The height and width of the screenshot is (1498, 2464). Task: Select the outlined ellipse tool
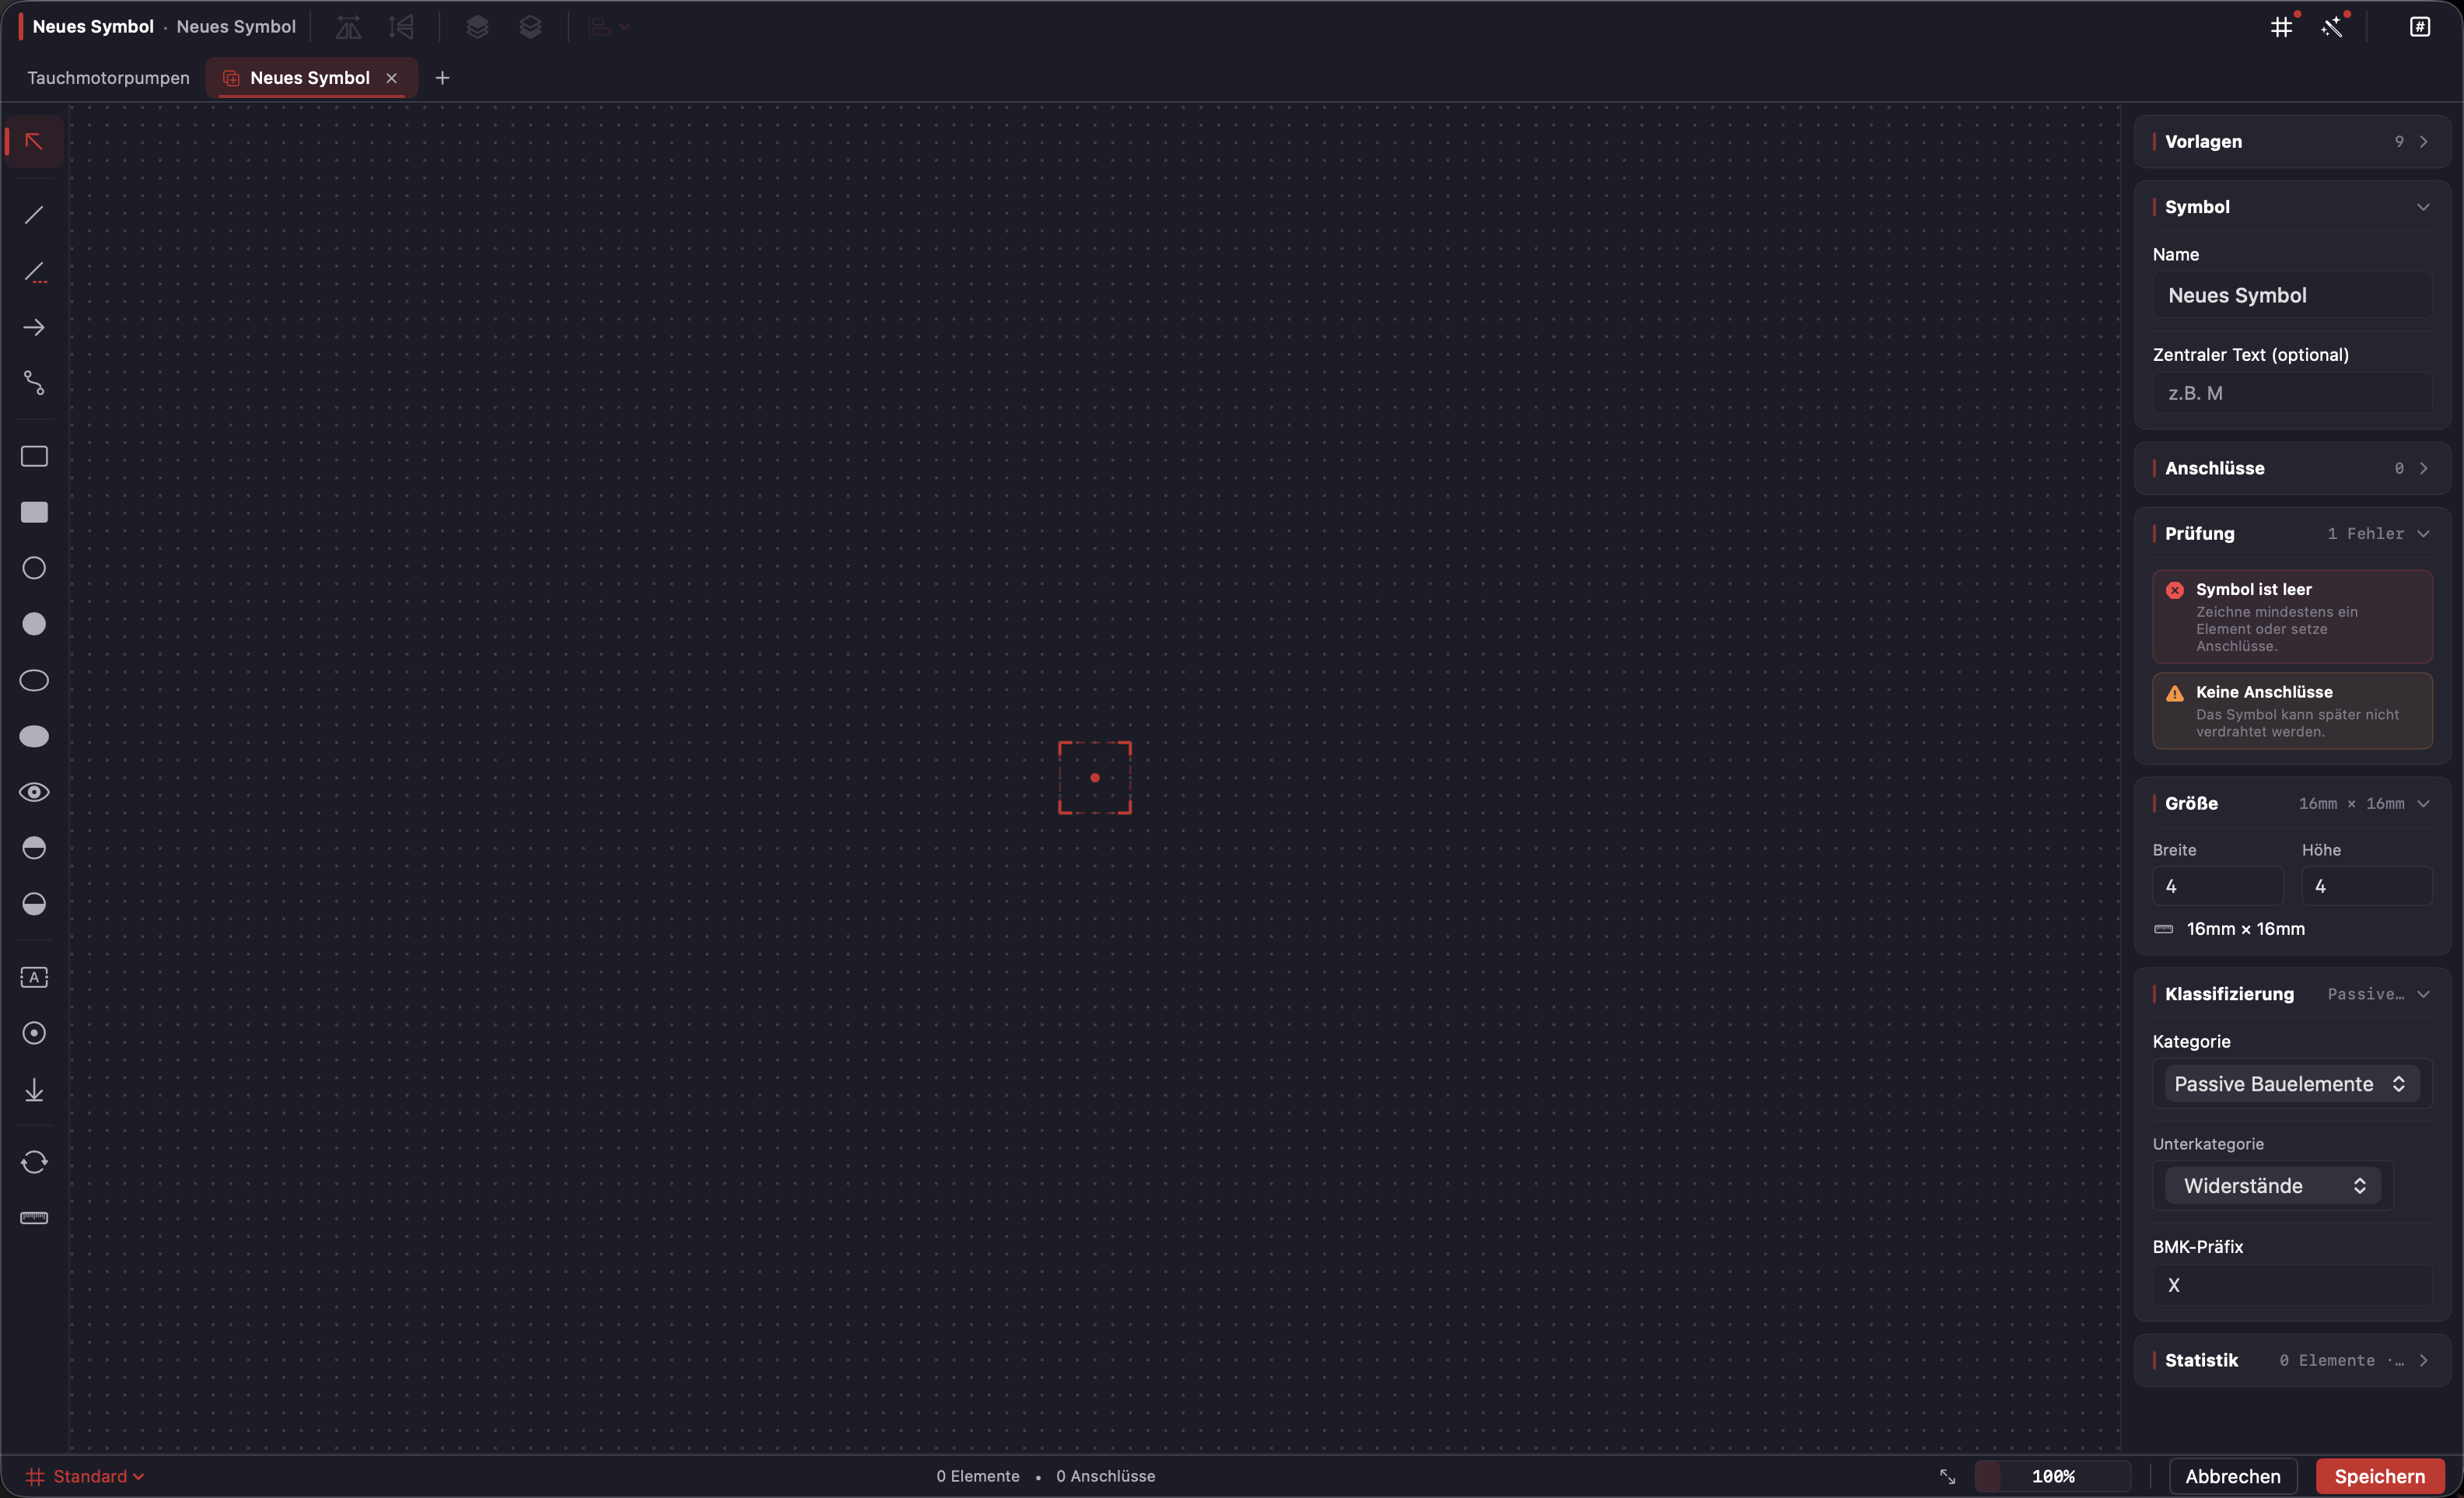coord(34,680)
